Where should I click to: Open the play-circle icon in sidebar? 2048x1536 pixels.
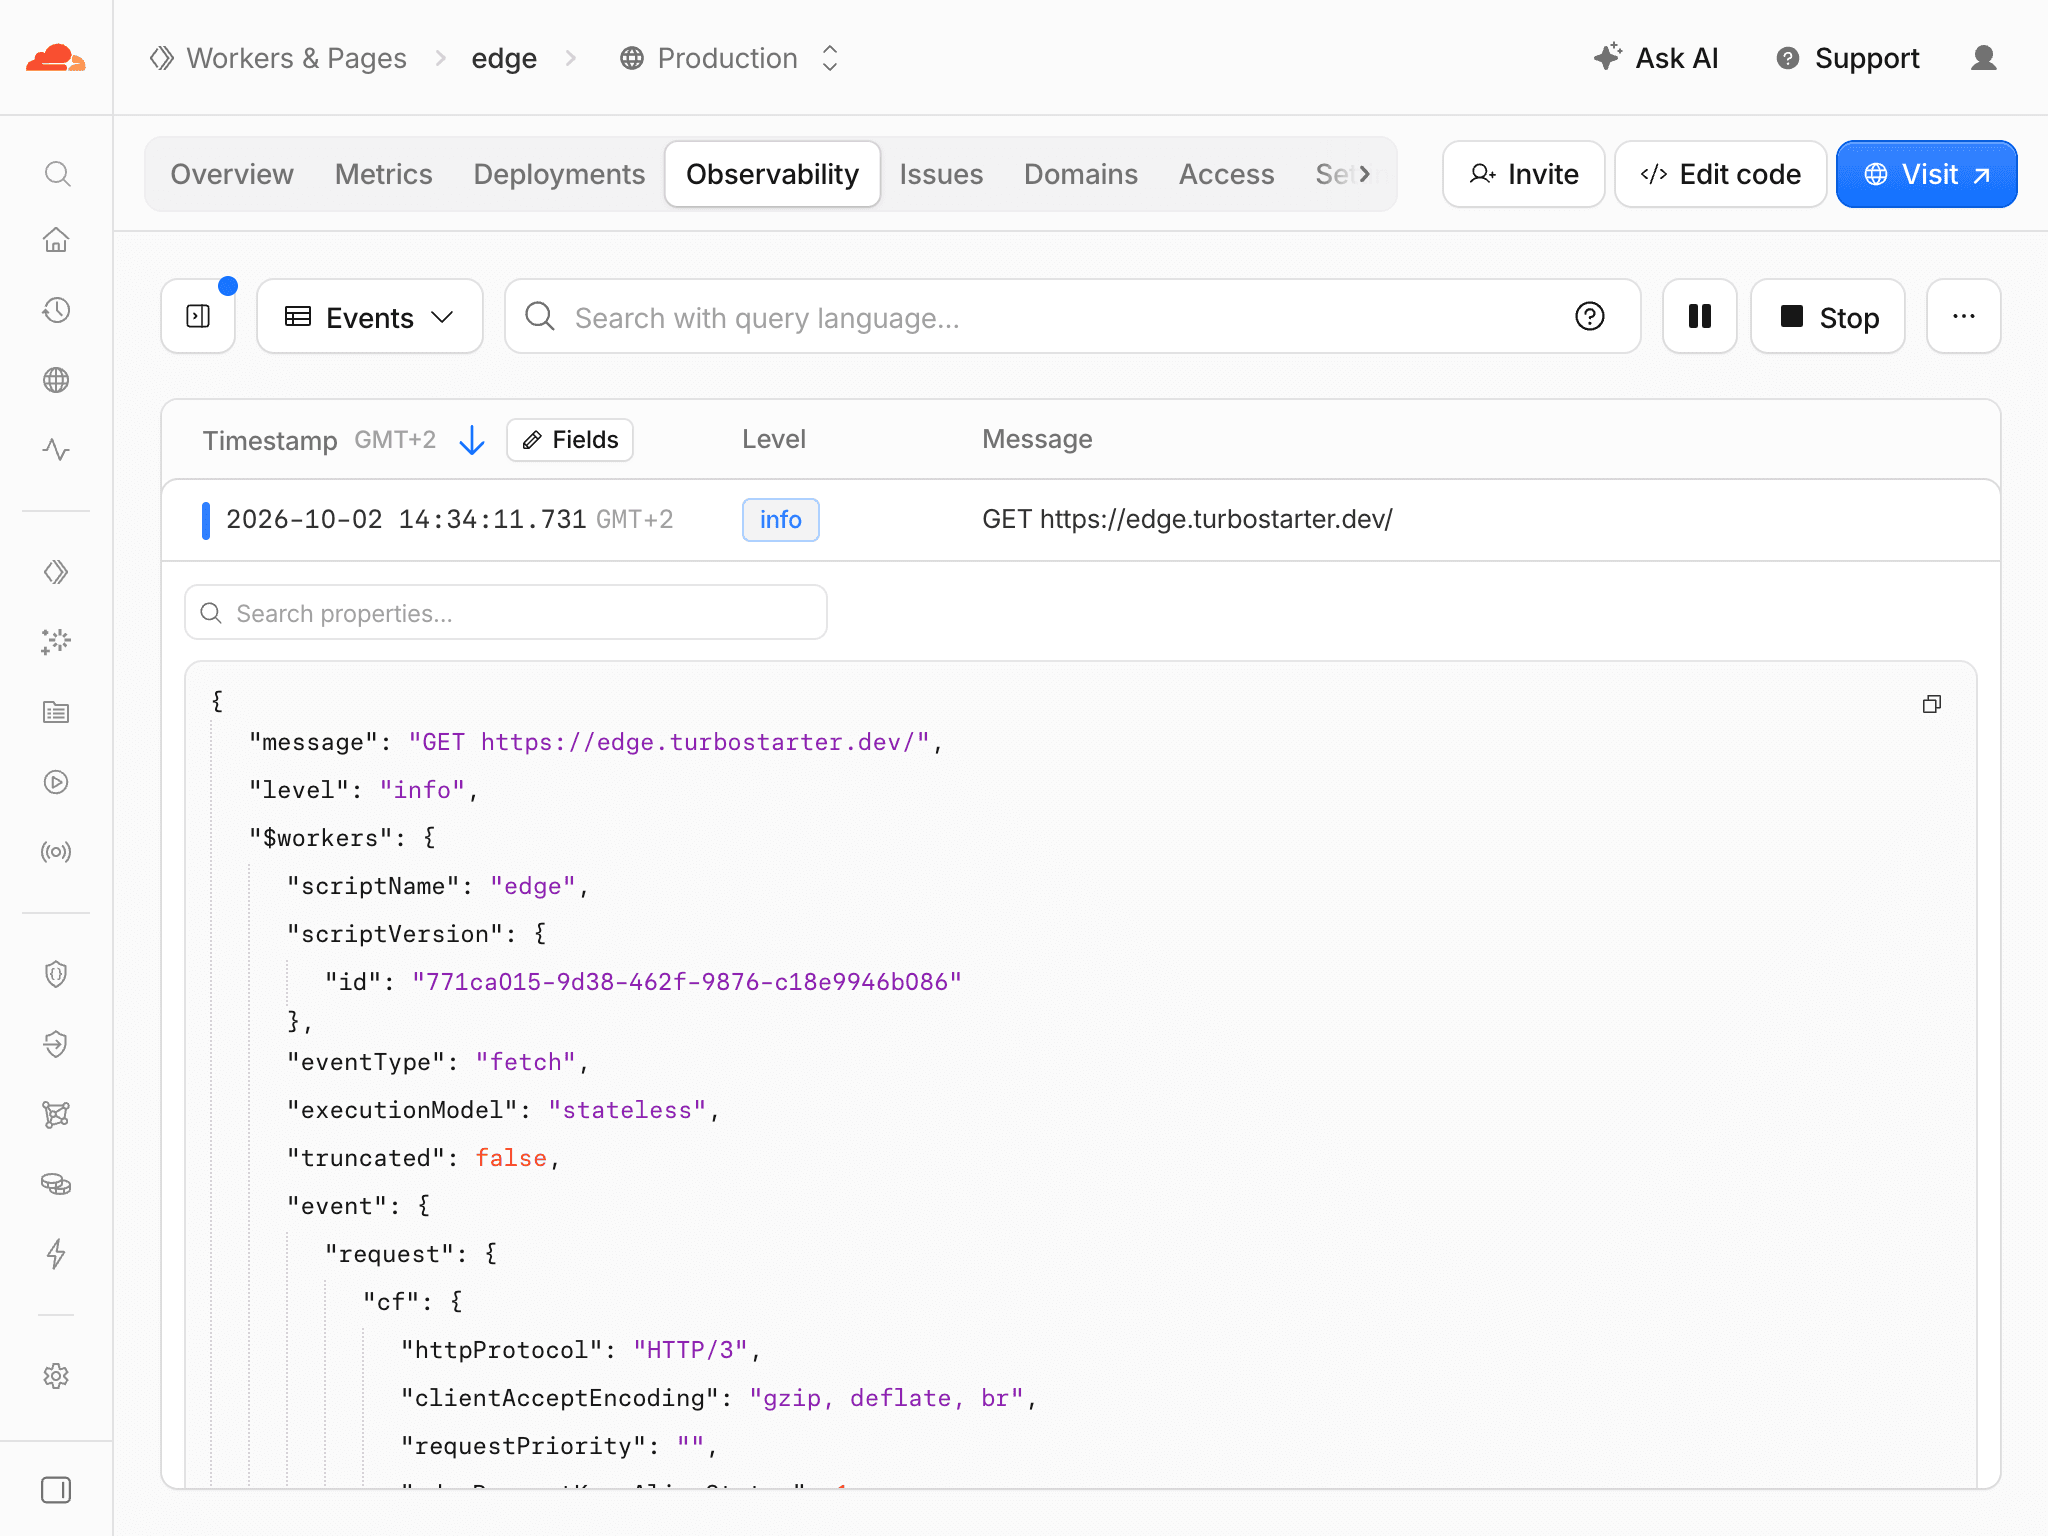56,782
